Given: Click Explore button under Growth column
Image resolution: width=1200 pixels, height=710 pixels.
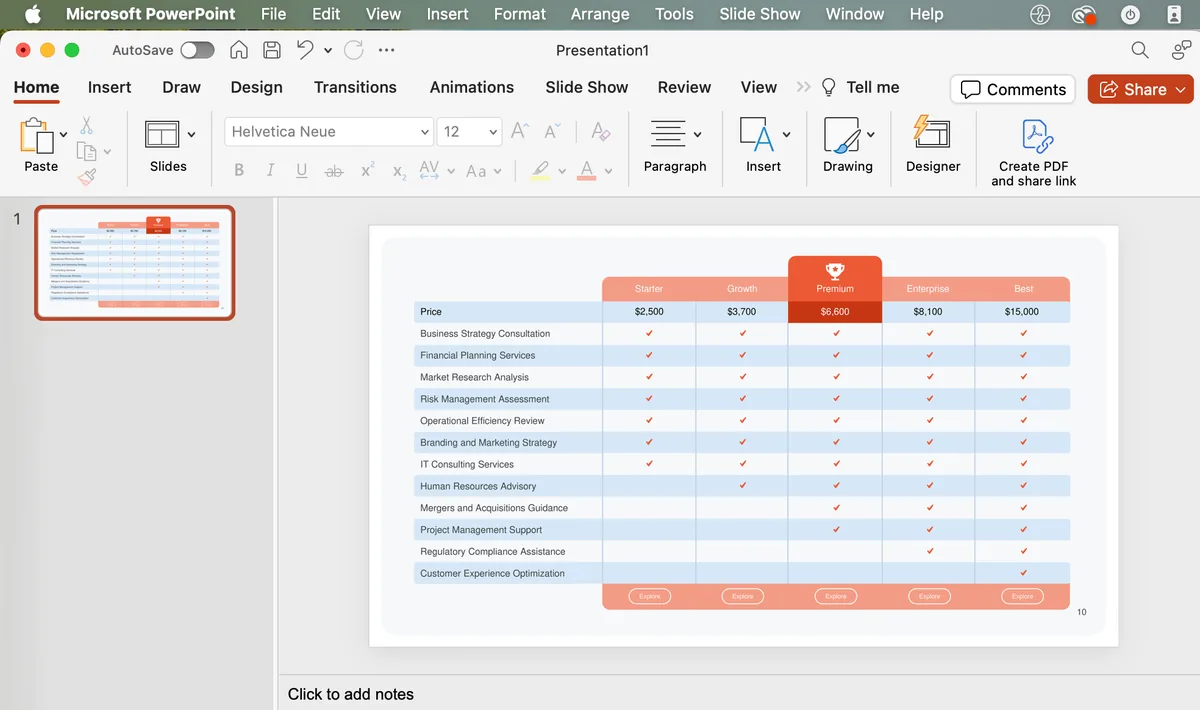Looking at the screenshot, I should pos(742,596).
